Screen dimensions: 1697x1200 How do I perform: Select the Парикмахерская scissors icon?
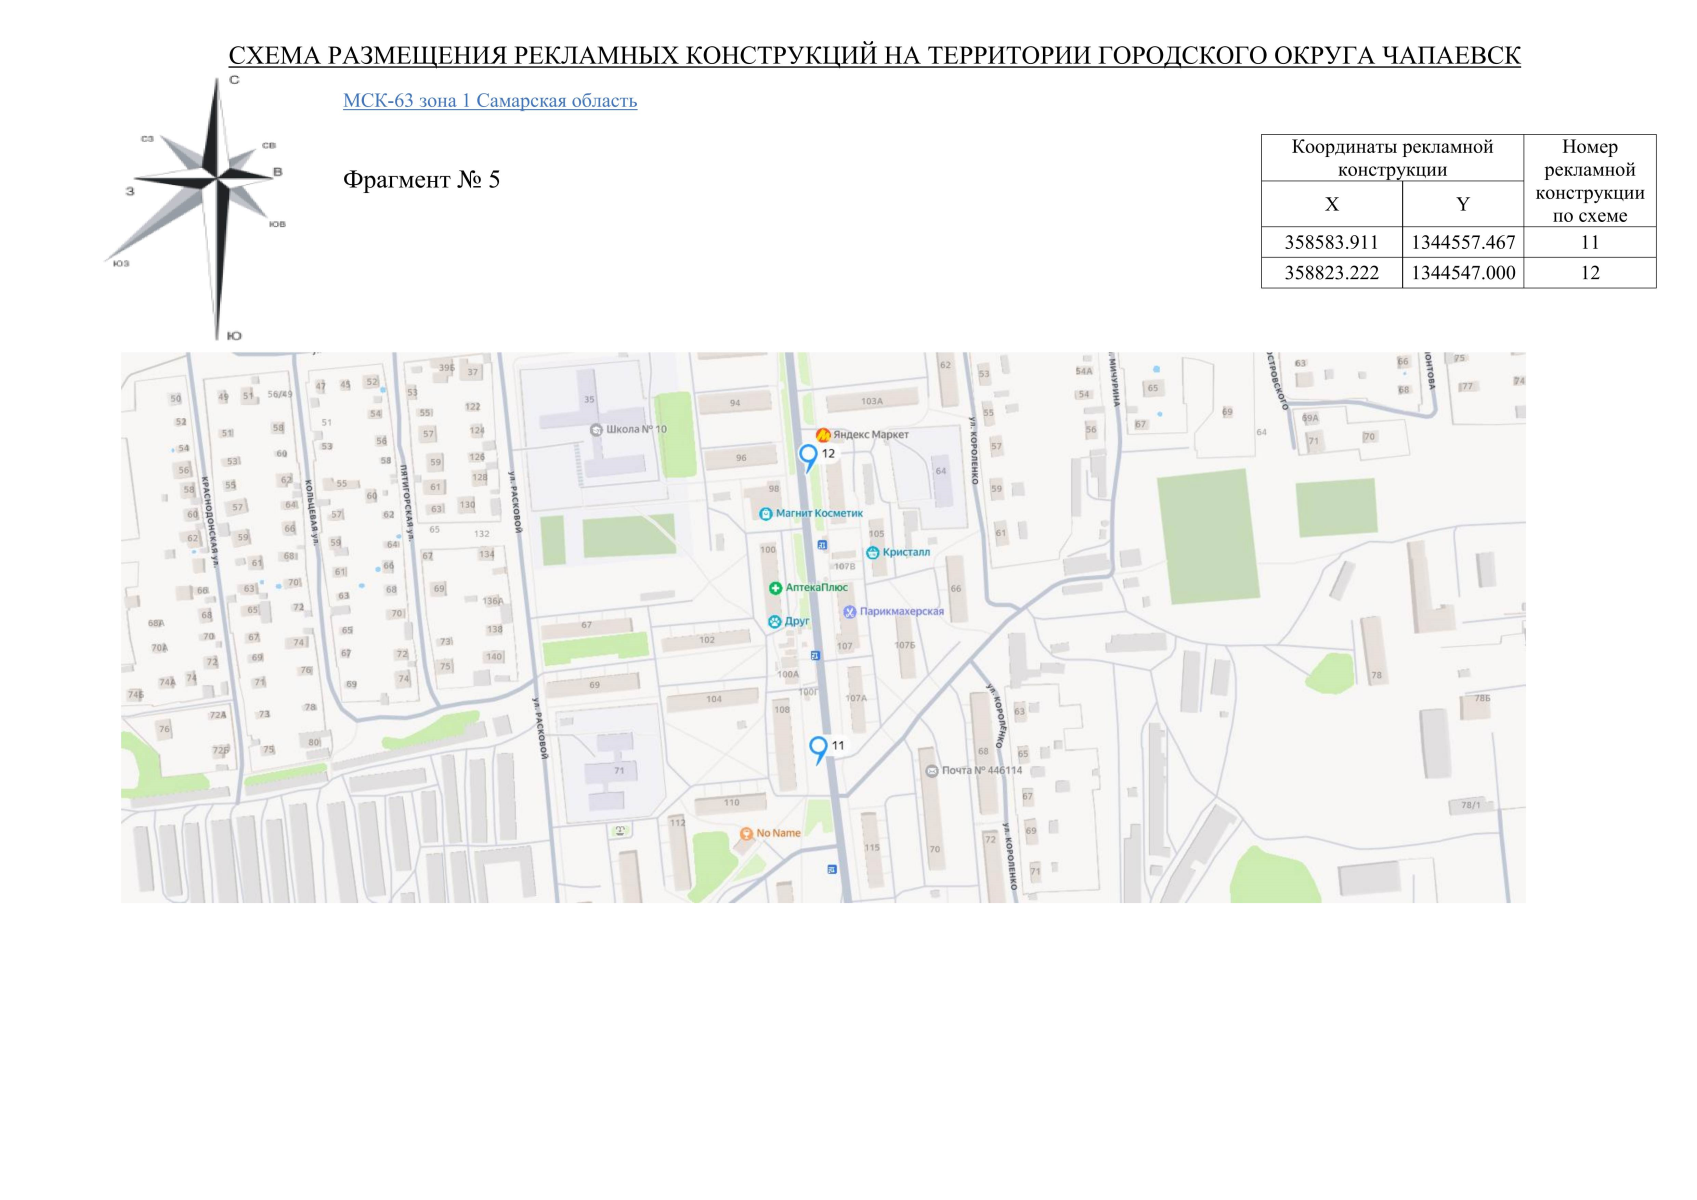(x=849, y=612)
